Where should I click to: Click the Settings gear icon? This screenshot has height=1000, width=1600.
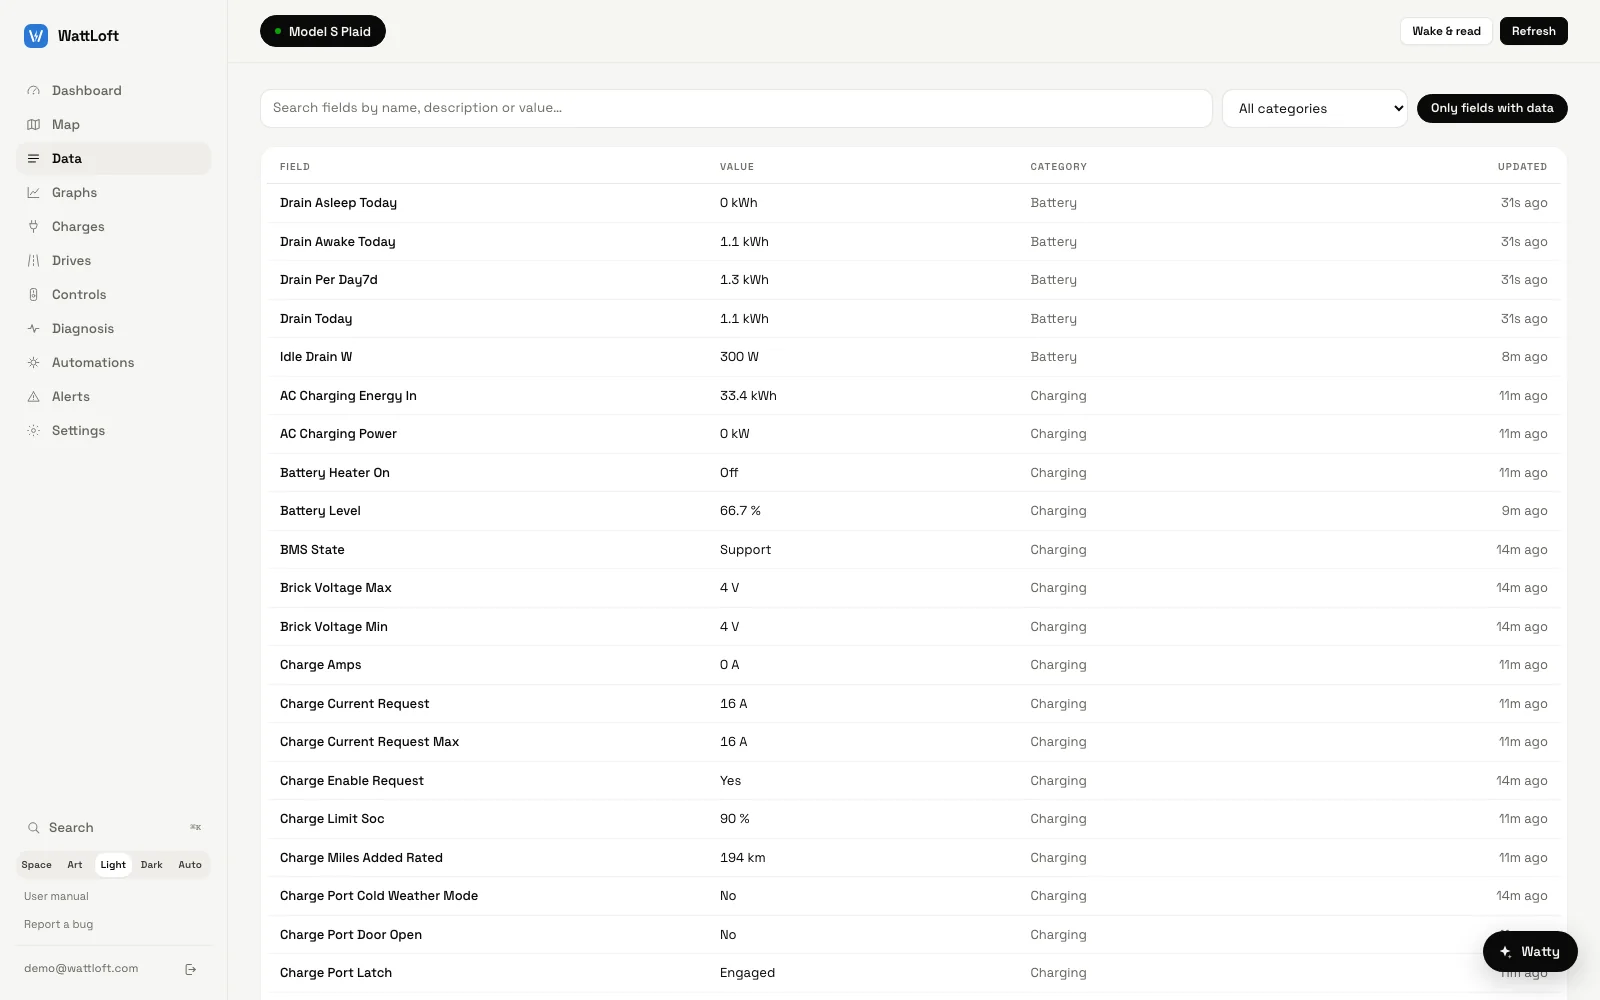(33, 430)
